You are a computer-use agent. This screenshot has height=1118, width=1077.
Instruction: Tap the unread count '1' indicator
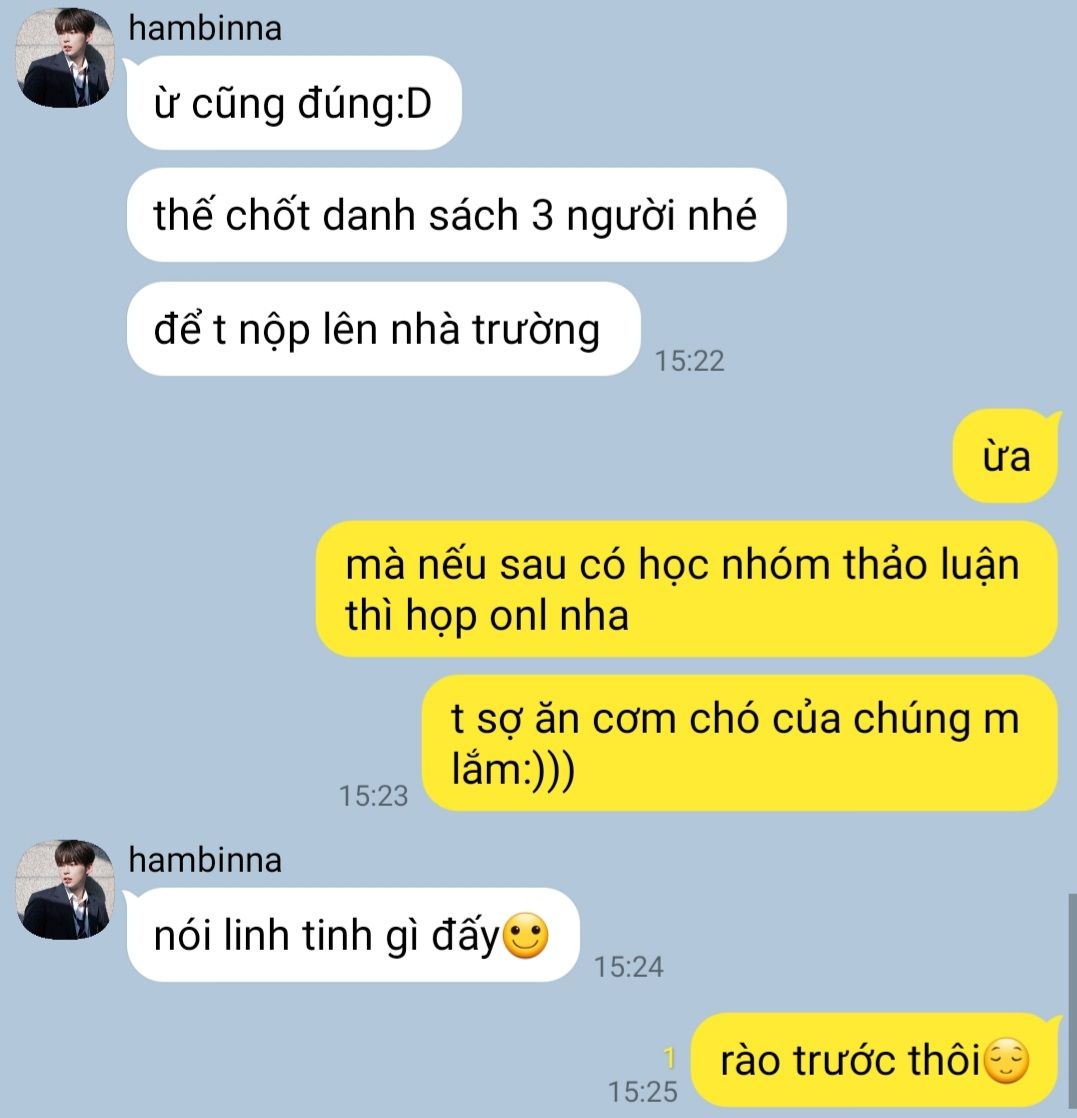(x=669, y=1057)
